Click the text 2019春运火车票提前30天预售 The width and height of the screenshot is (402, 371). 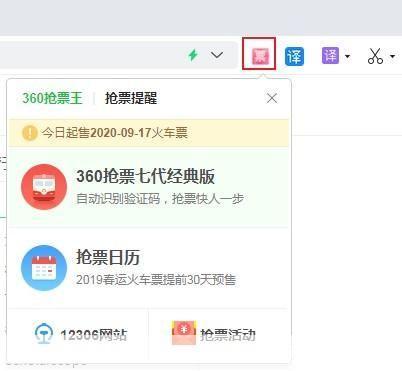[156, 280]
